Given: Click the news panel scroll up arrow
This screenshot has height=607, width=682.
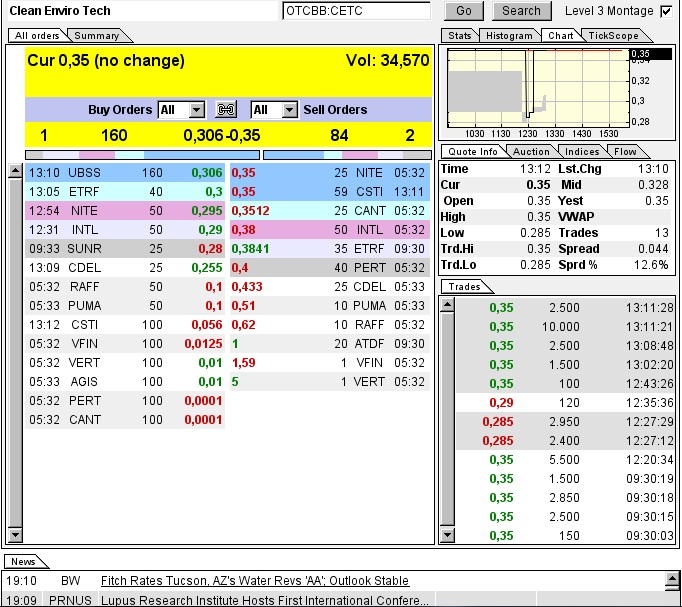Looking at the screenshot, I should tap(673, 577).
